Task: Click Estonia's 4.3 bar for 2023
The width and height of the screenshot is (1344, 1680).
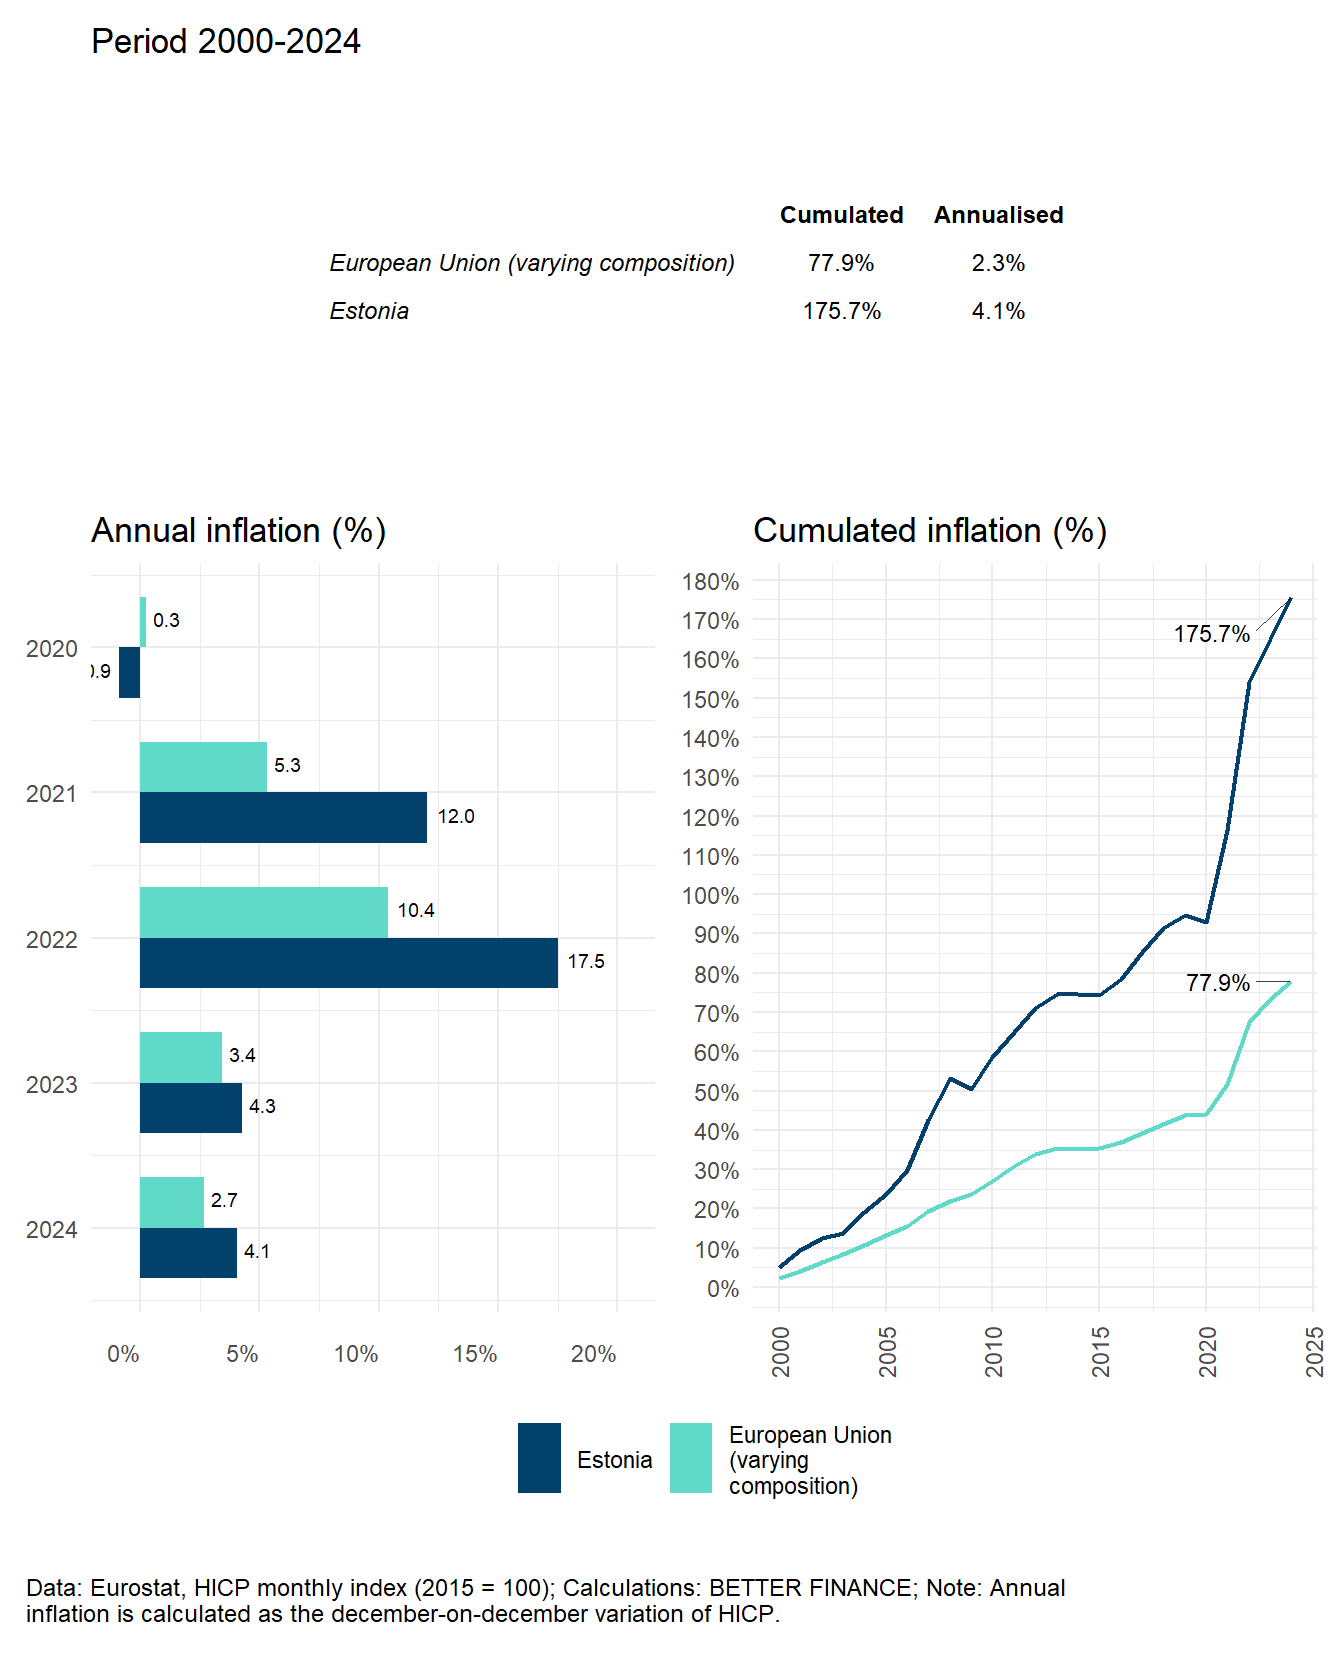Action: coord(190,1108)
